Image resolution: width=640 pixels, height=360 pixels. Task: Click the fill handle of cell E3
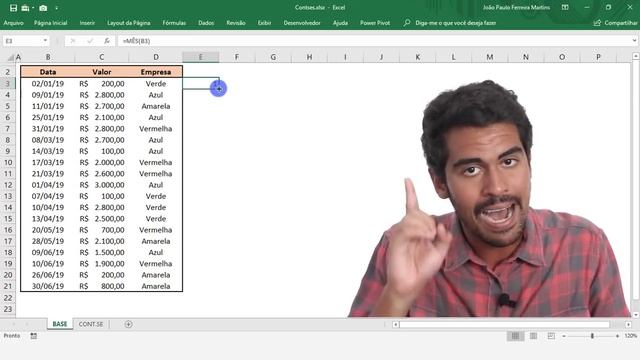coord(219,89)
